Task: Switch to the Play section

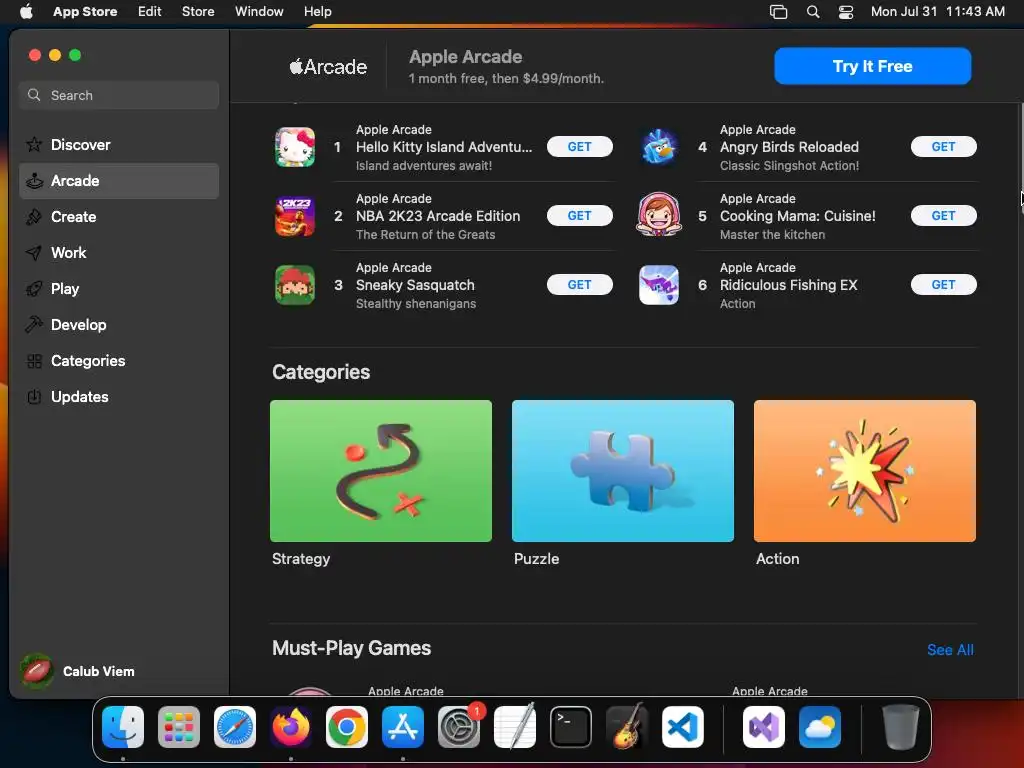Action: click(x=119, y=289)
